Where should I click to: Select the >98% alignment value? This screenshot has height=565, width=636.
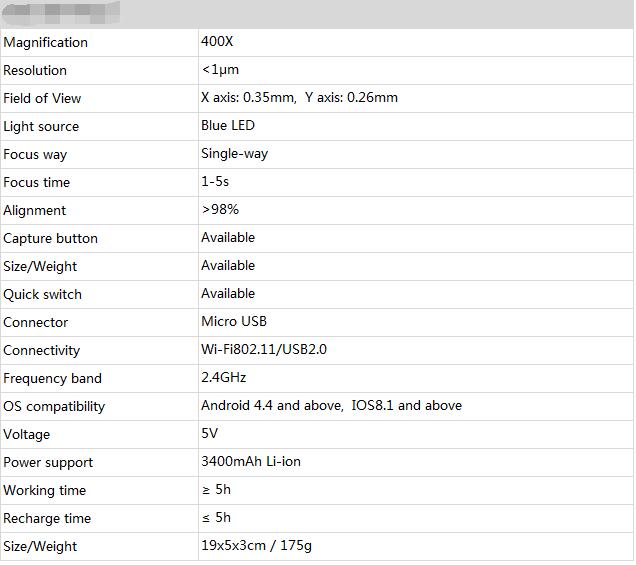point(220,210)
